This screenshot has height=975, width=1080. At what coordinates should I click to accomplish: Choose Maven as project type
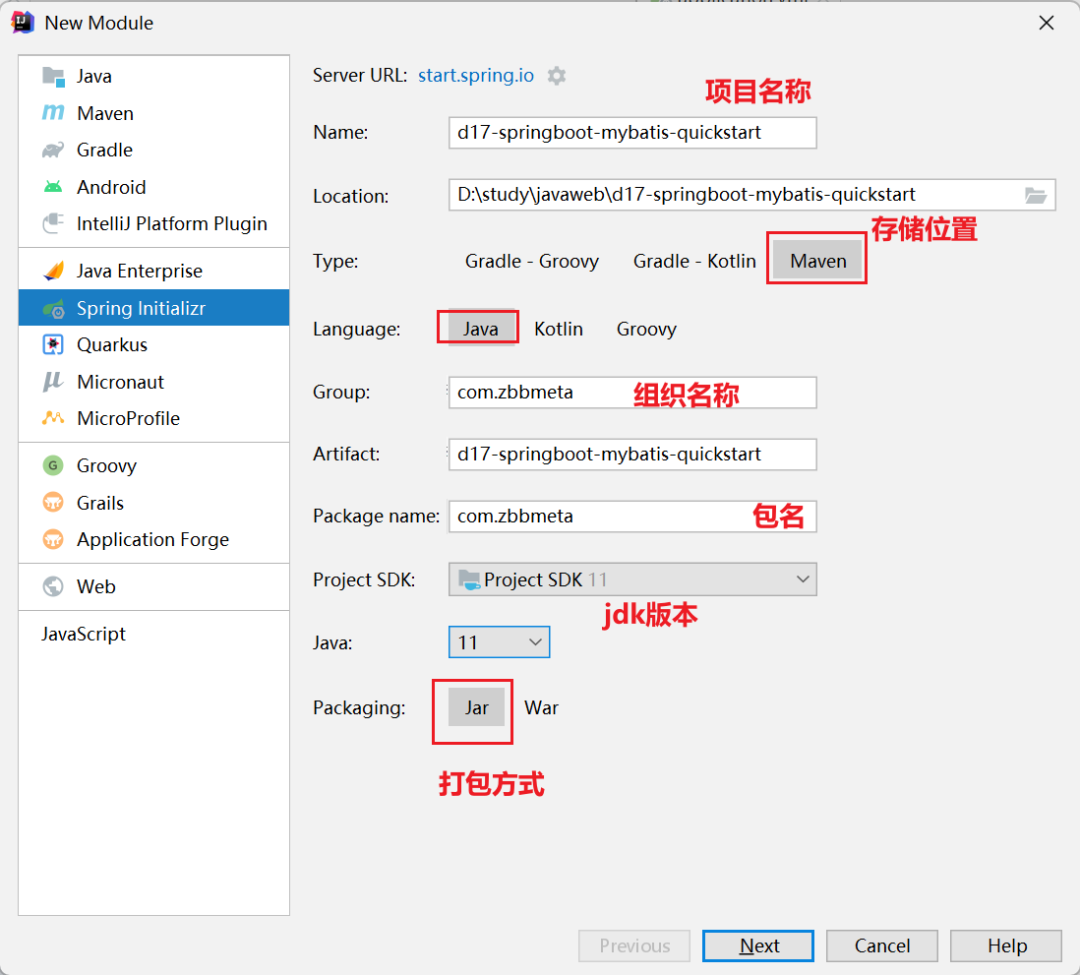[x=818, y=261]
